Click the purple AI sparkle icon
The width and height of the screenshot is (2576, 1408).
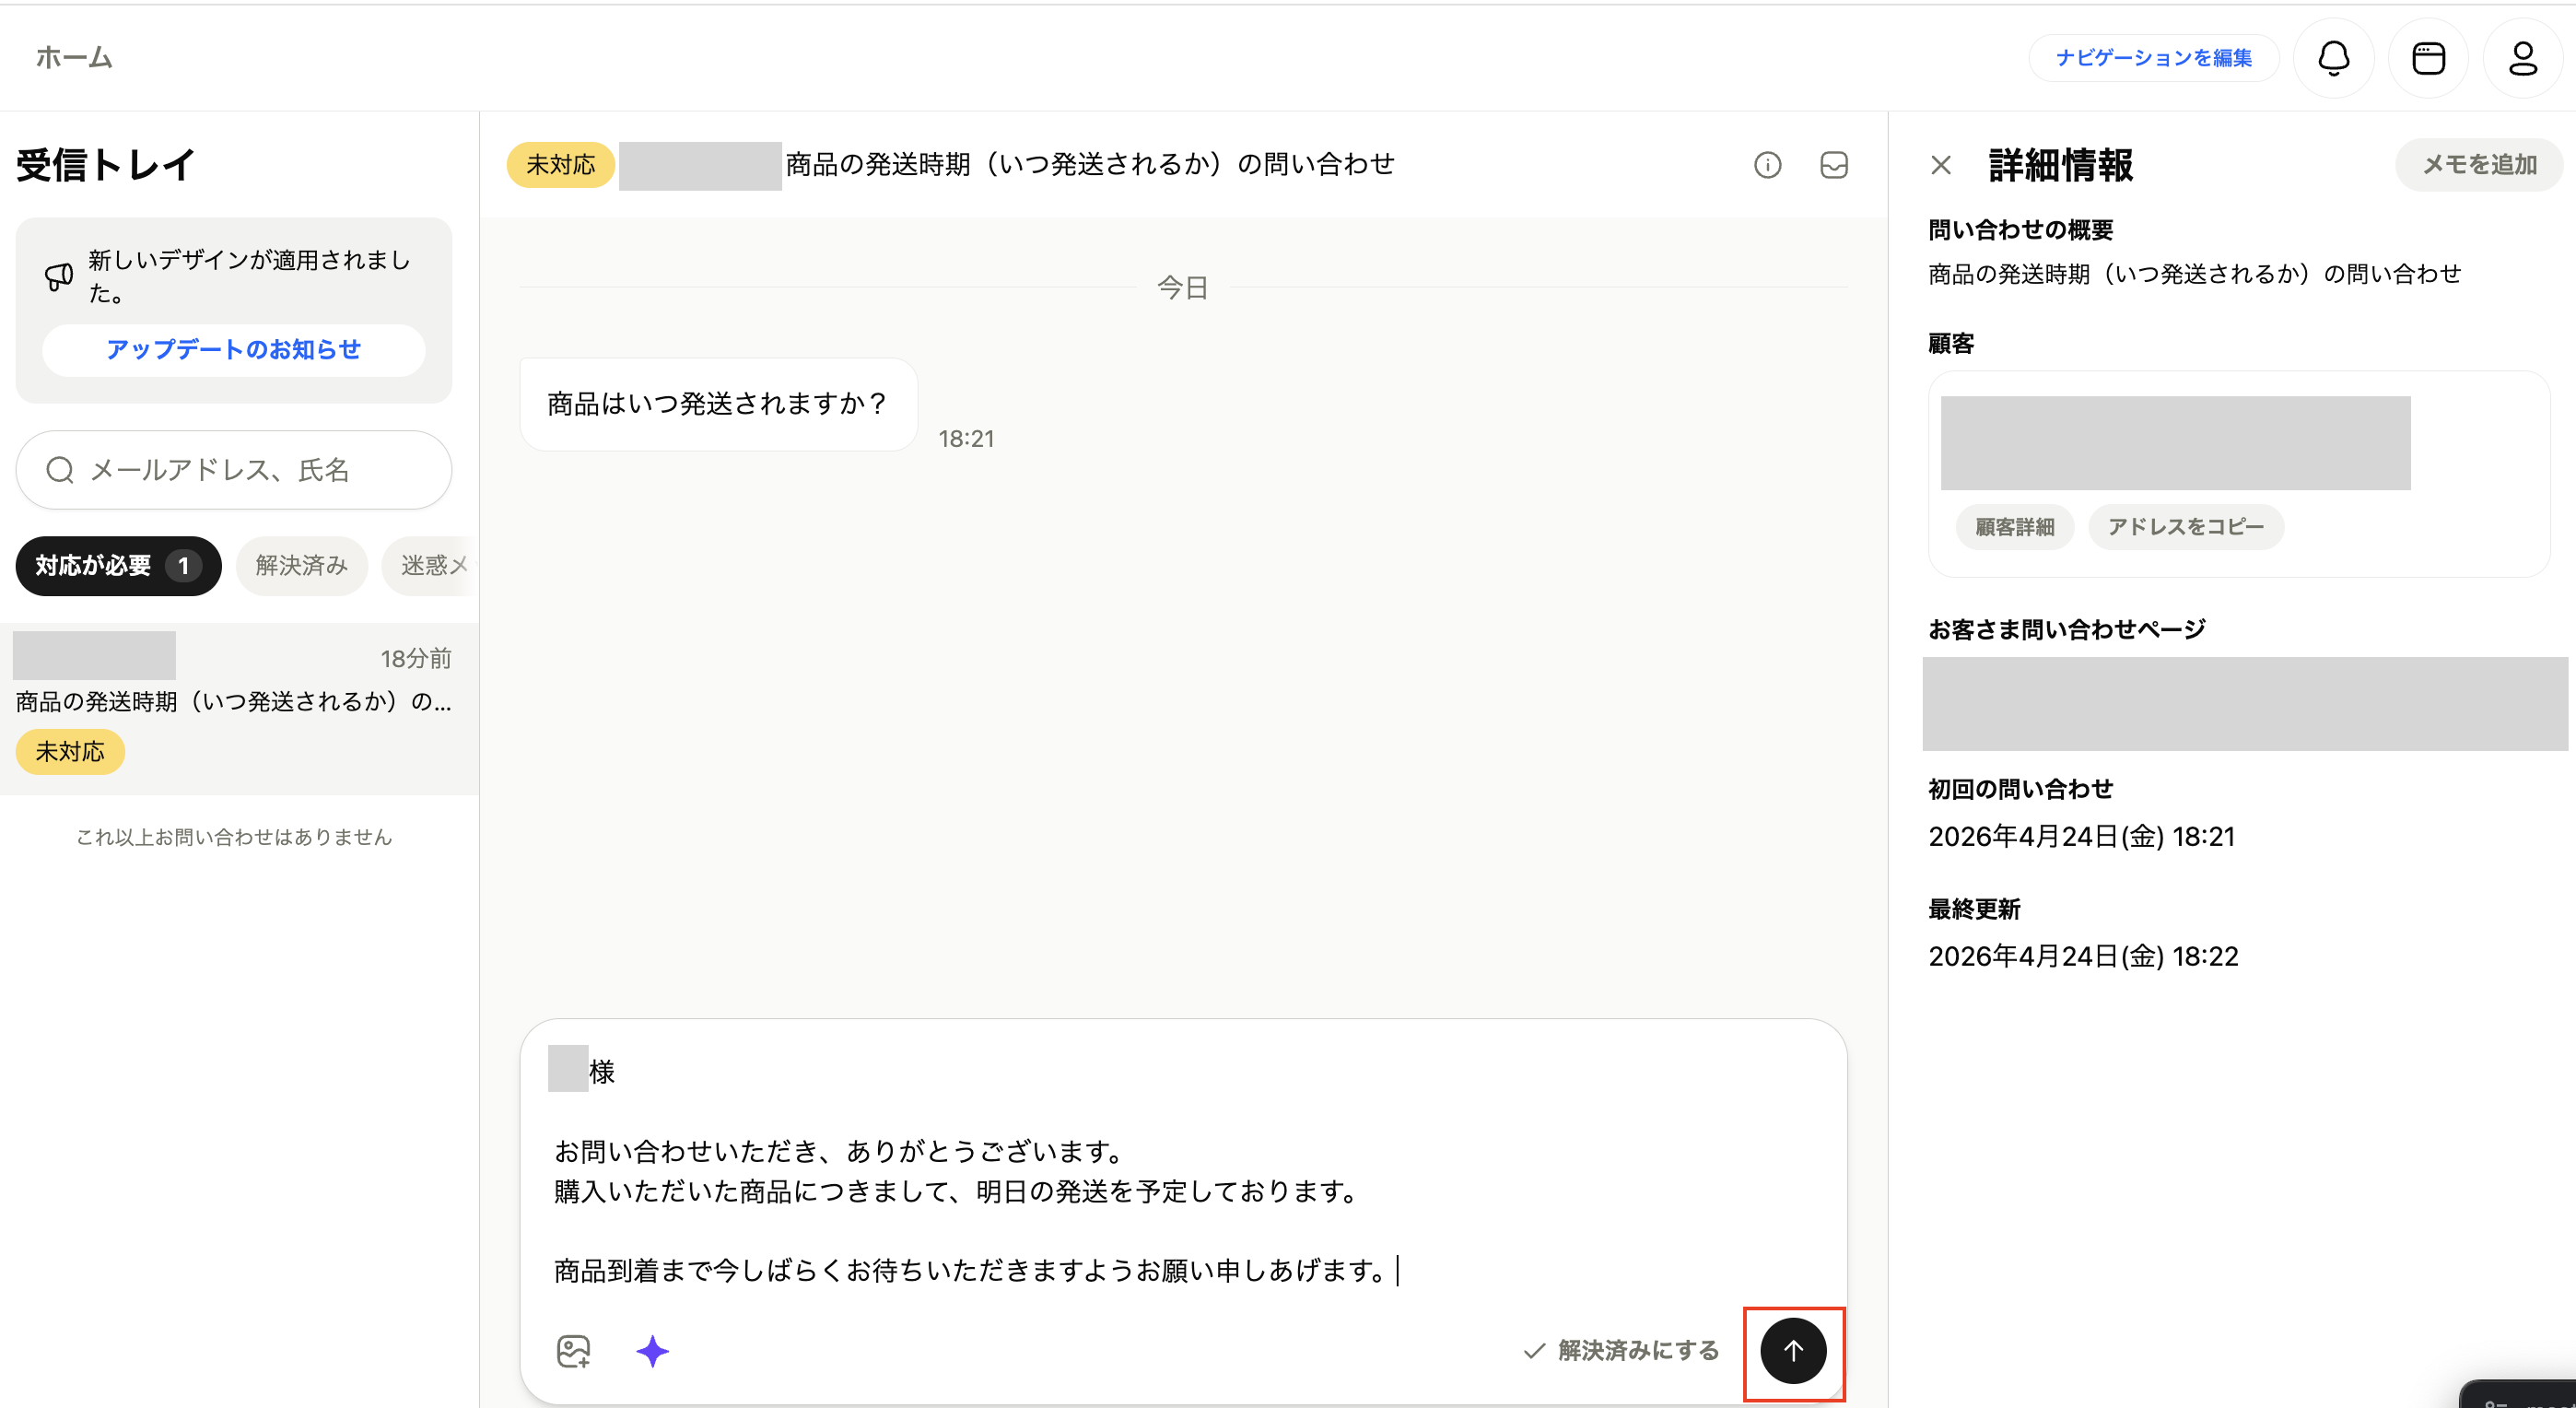(652, 1351)
